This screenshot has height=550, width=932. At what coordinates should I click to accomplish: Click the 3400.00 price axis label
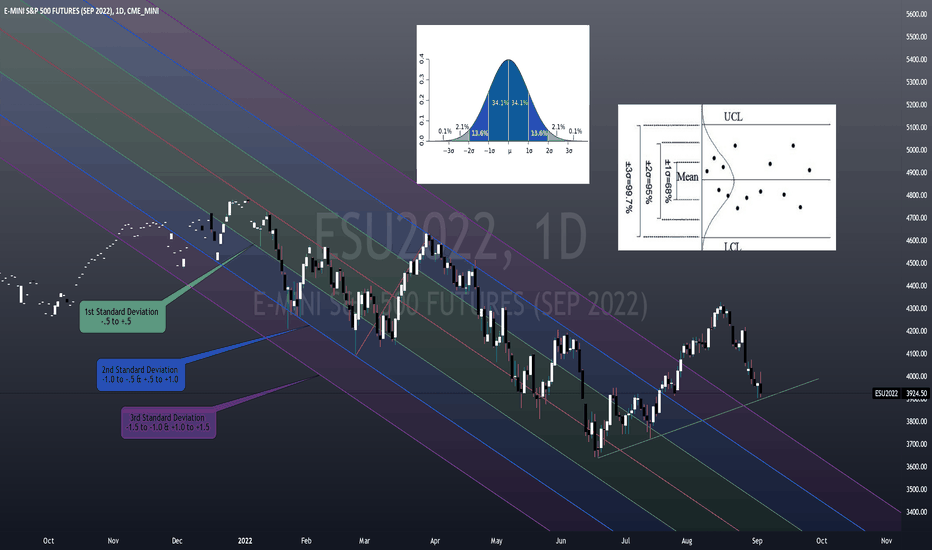pos(916,512)
